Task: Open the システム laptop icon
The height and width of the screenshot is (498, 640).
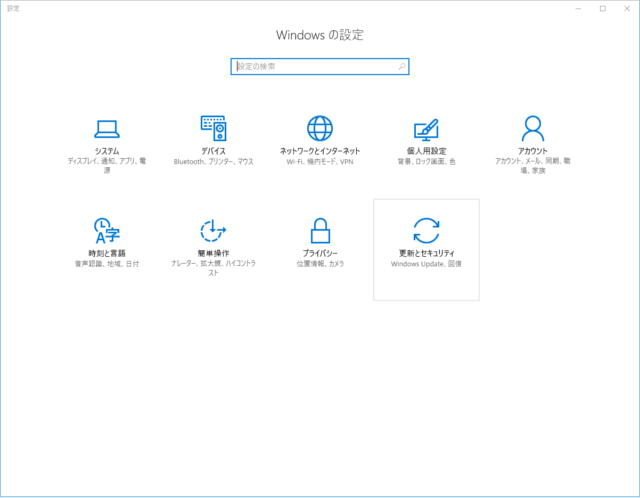Action: [107, 129]
